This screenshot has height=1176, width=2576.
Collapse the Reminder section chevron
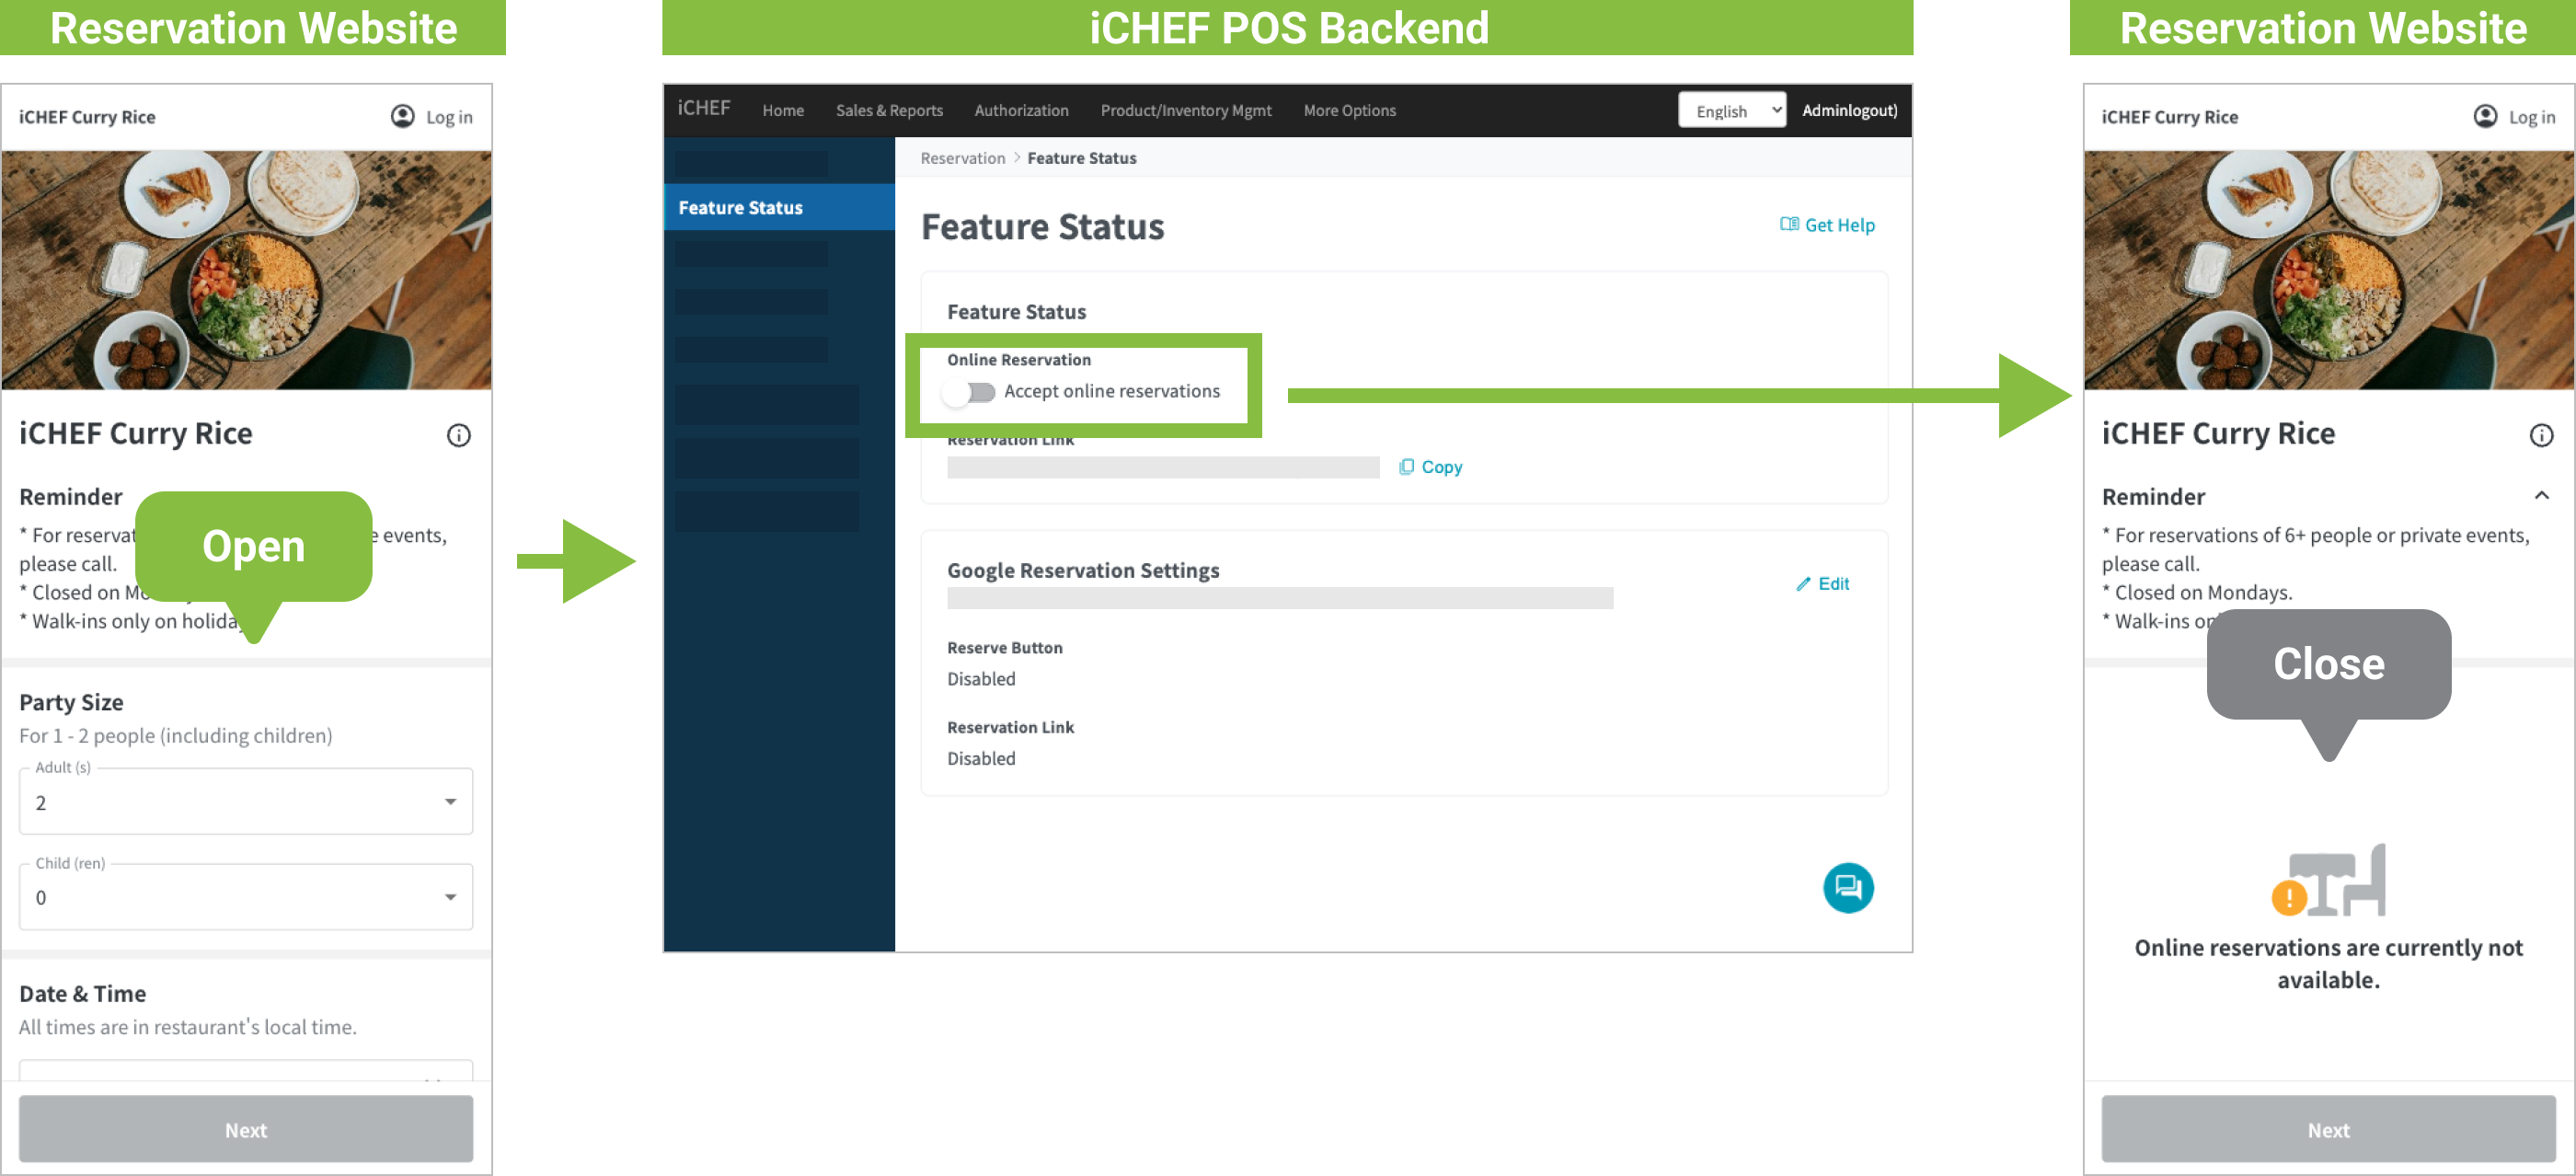pos(2541,496)
